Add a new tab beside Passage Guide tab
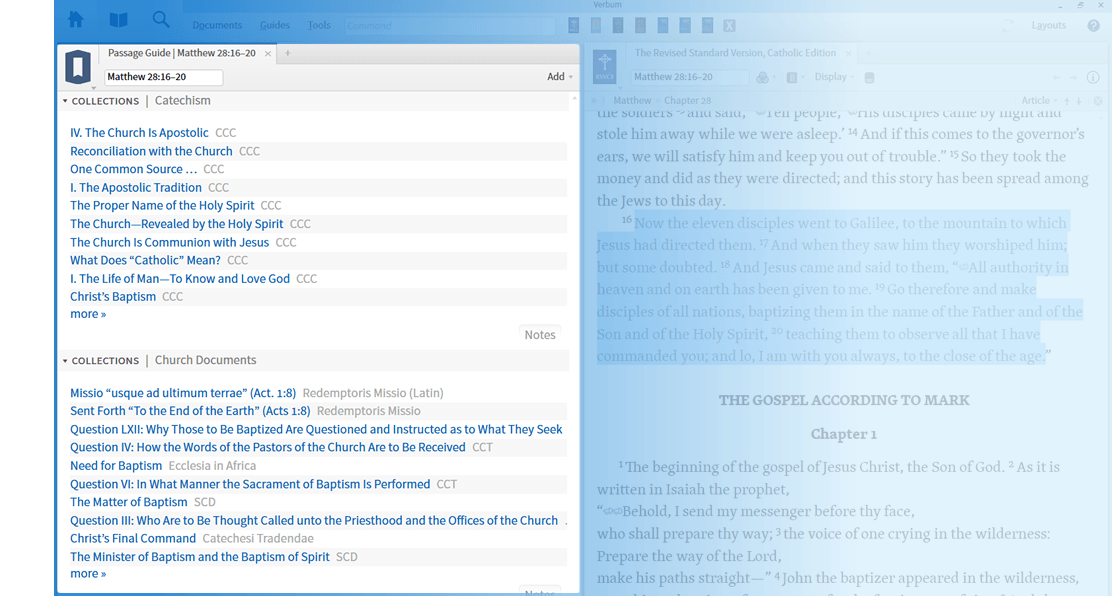 coord(287,53)
